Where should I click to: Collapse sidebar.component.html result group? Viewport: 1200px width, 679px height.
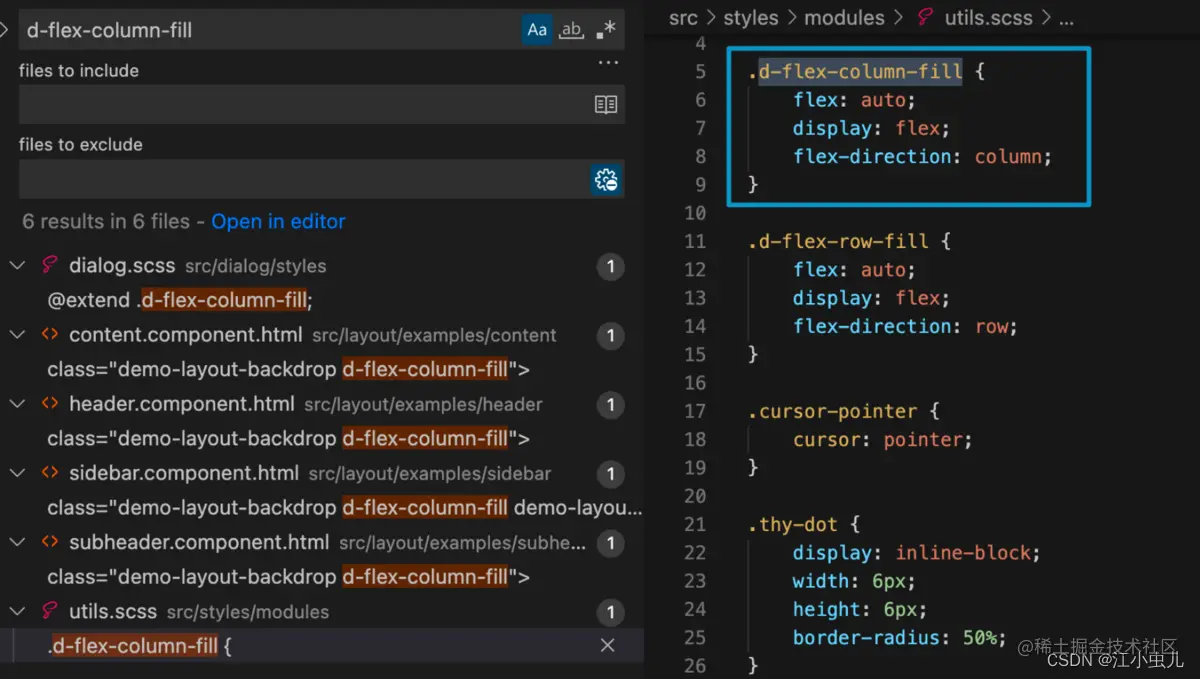[x=17, y=473]
